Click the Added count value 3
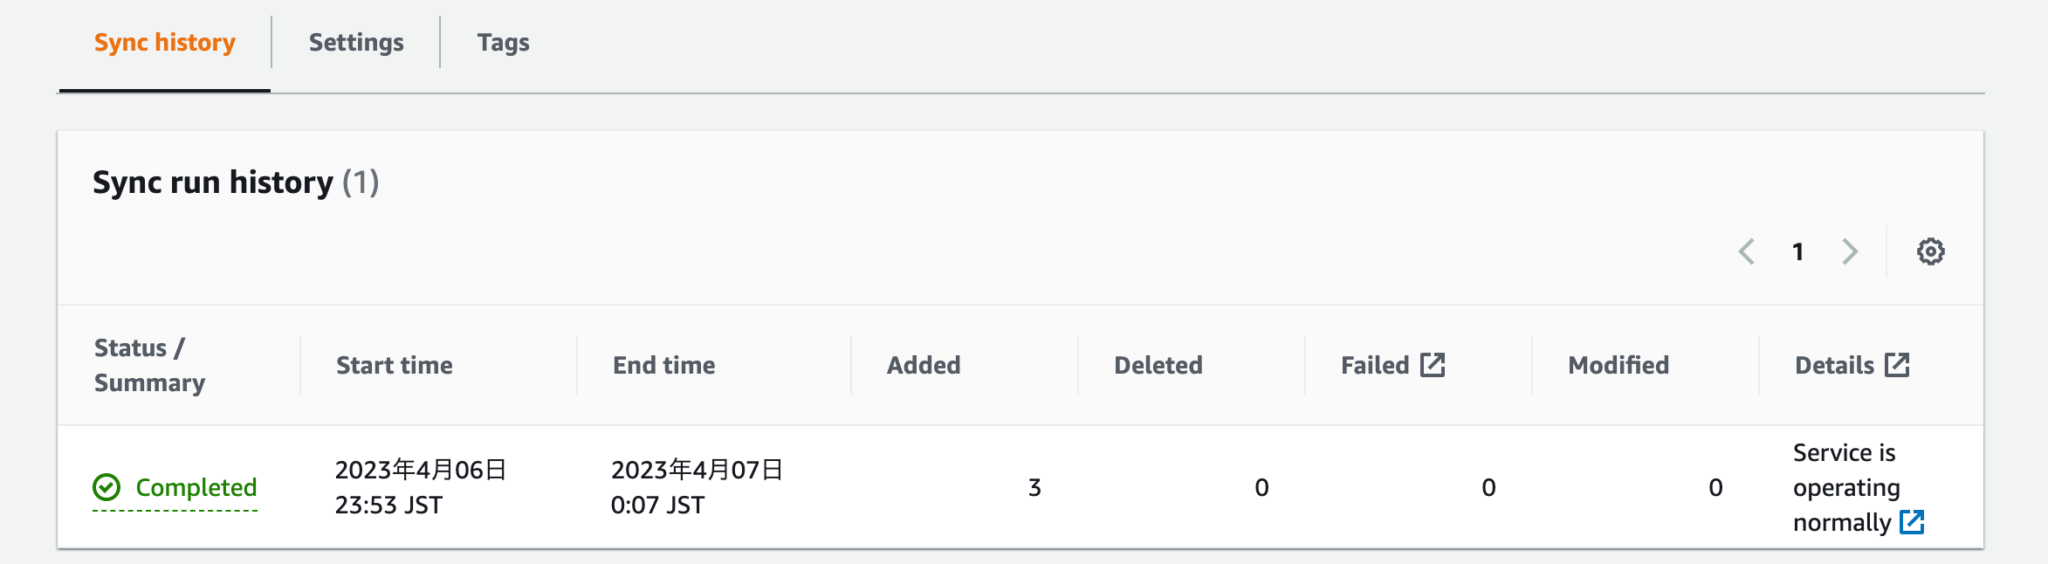The height and width of the screenshot is (564, 2048). coord(1034,487)
